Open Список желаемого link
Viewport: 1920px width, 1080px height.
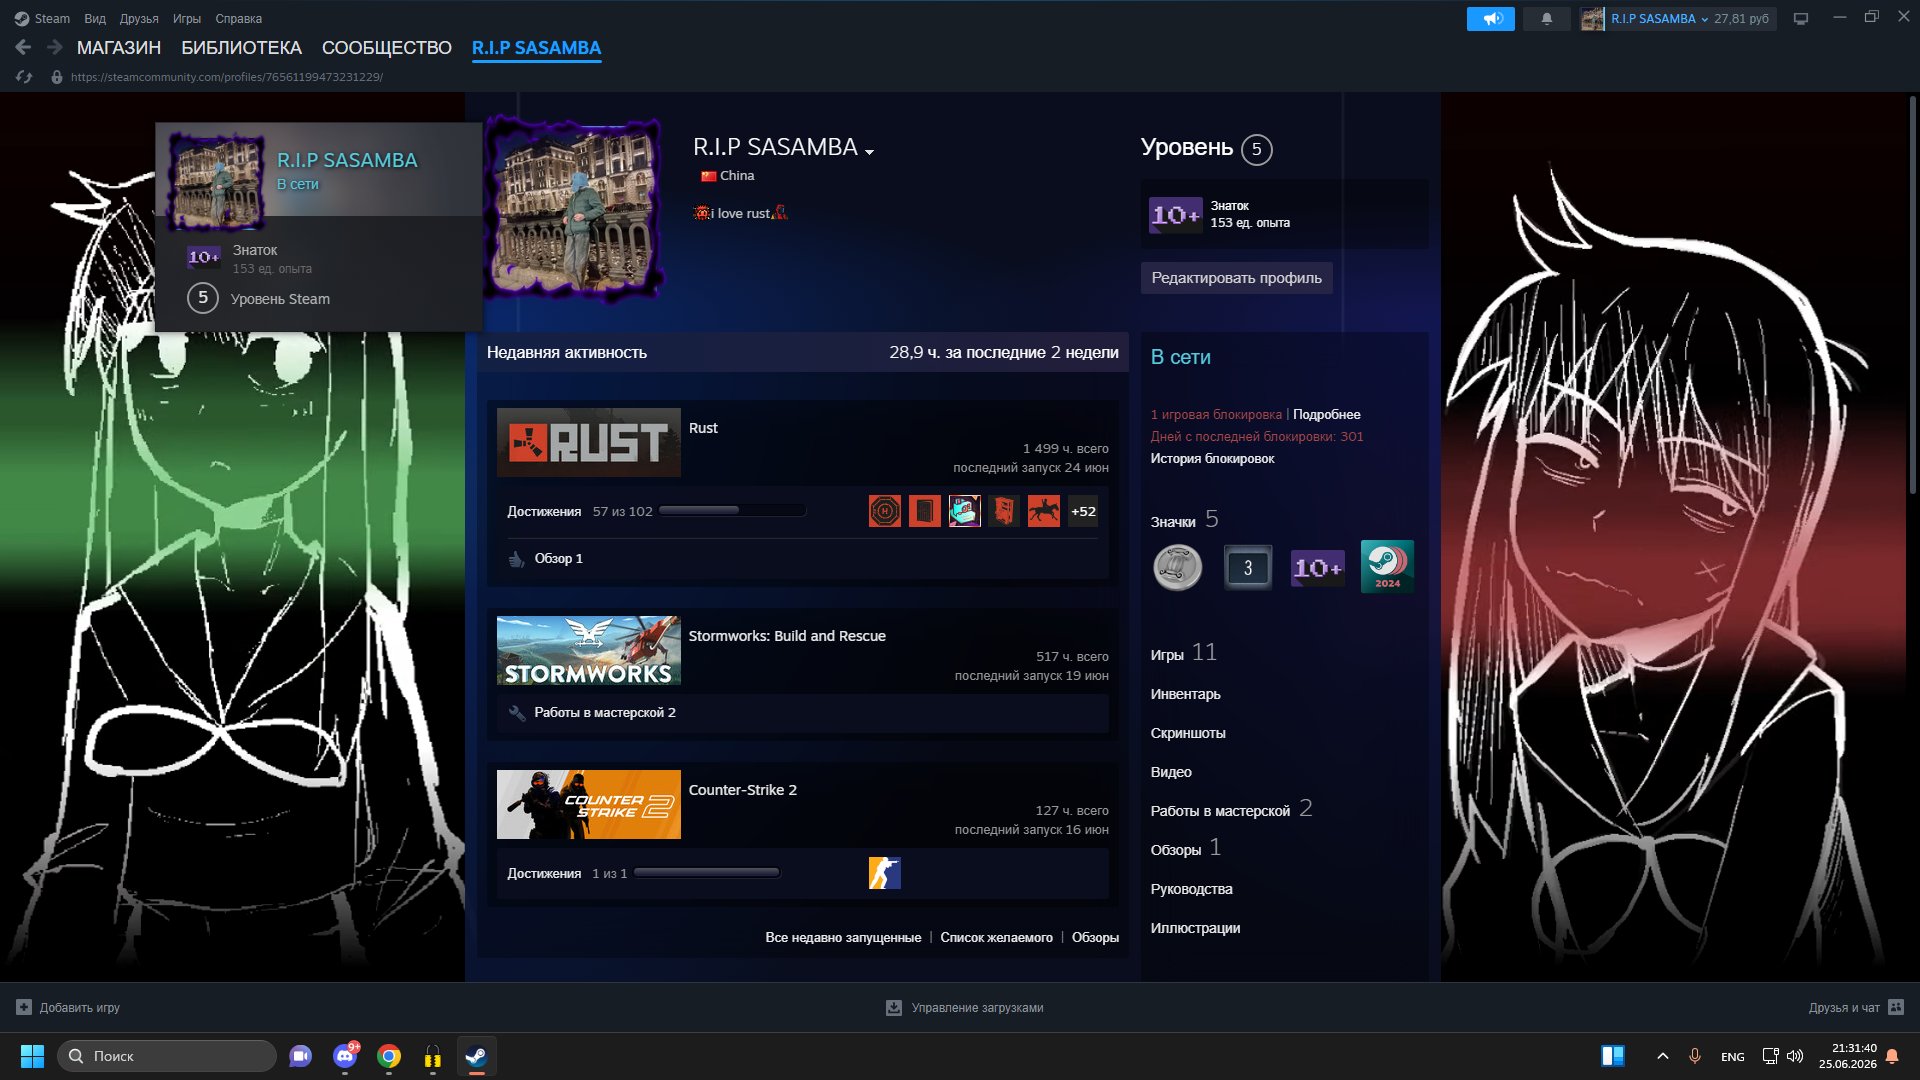(x=996, y=937)
